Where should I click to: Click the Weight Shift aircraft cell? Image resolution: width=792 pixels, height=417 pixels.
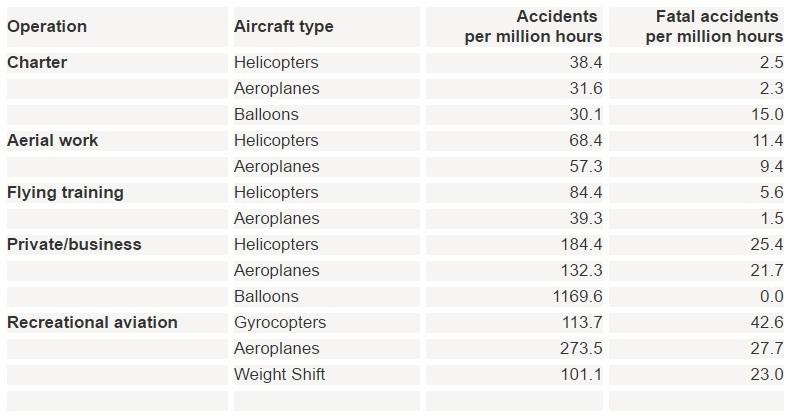pos(279,374)
